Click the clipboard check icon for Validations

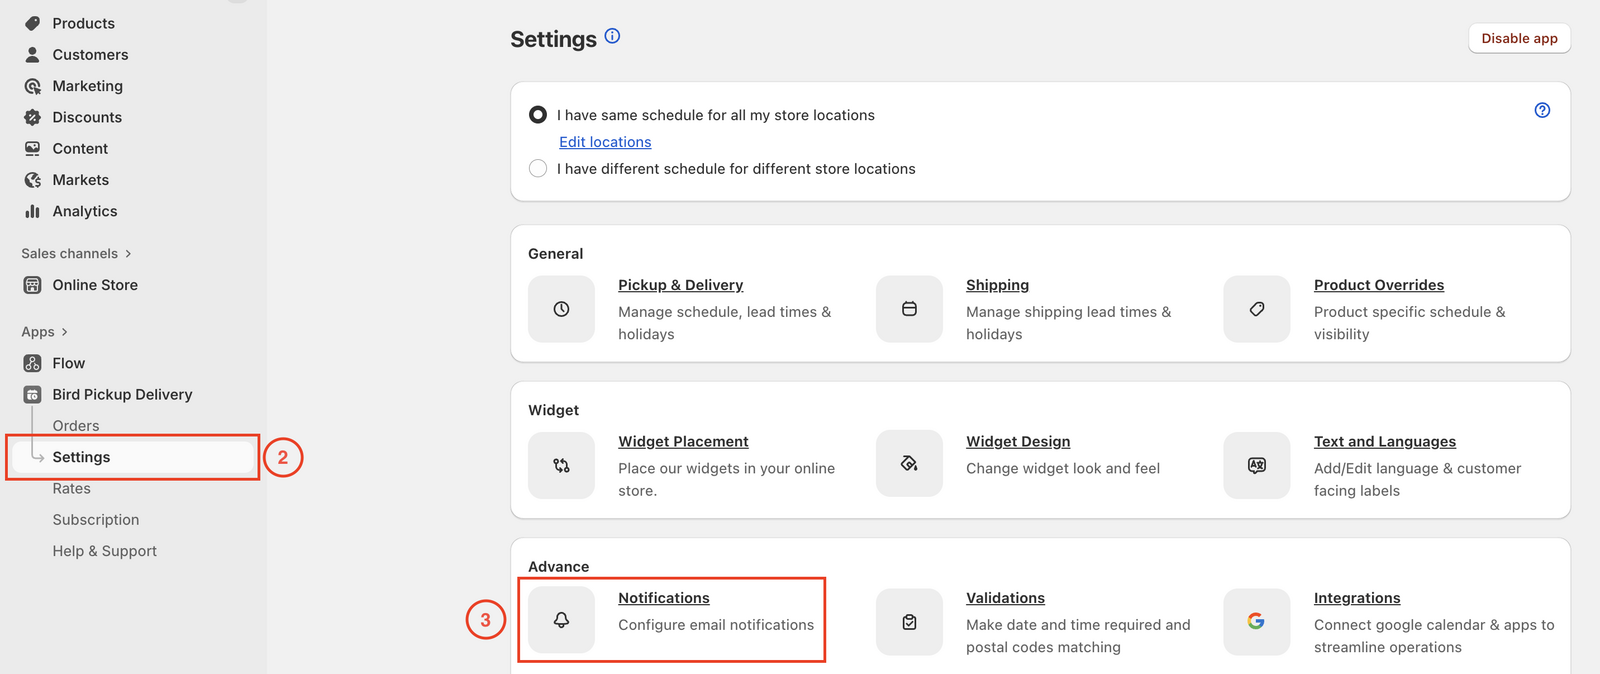[x=909, y=622]
